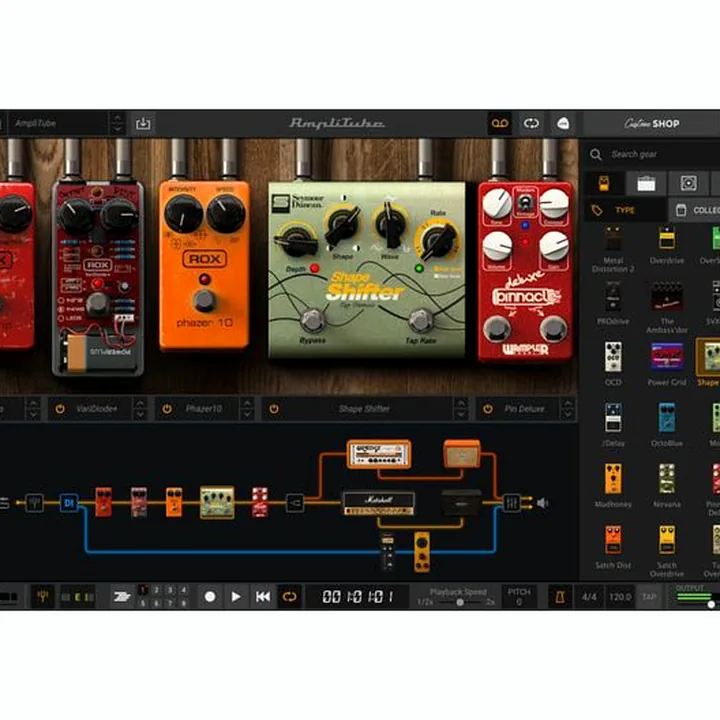Click the save preset download icon
Image resolution: width=720 pixels, height=720 pixels.
143,124
